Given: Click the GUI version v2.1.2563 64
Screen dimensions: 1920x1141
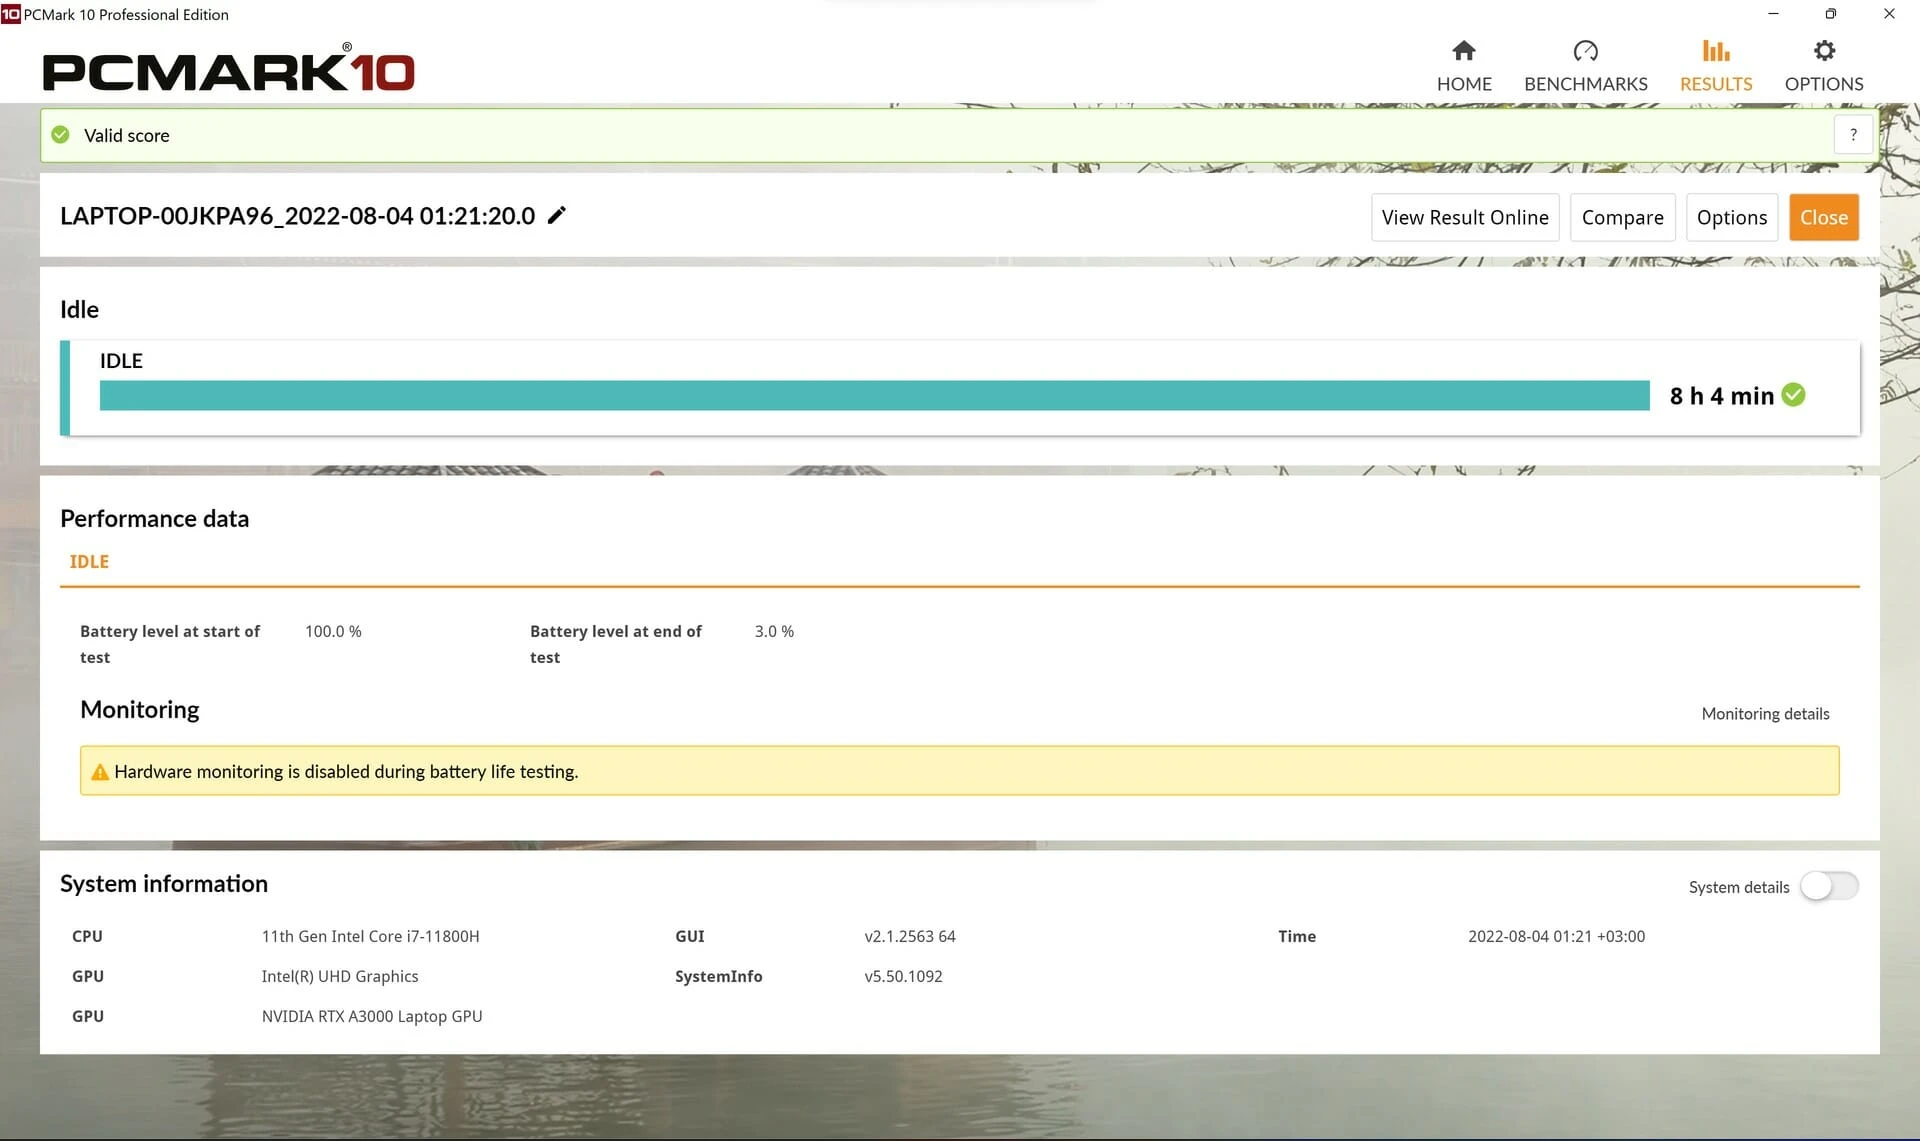Looking at the screenshot, I should [910, 937].
